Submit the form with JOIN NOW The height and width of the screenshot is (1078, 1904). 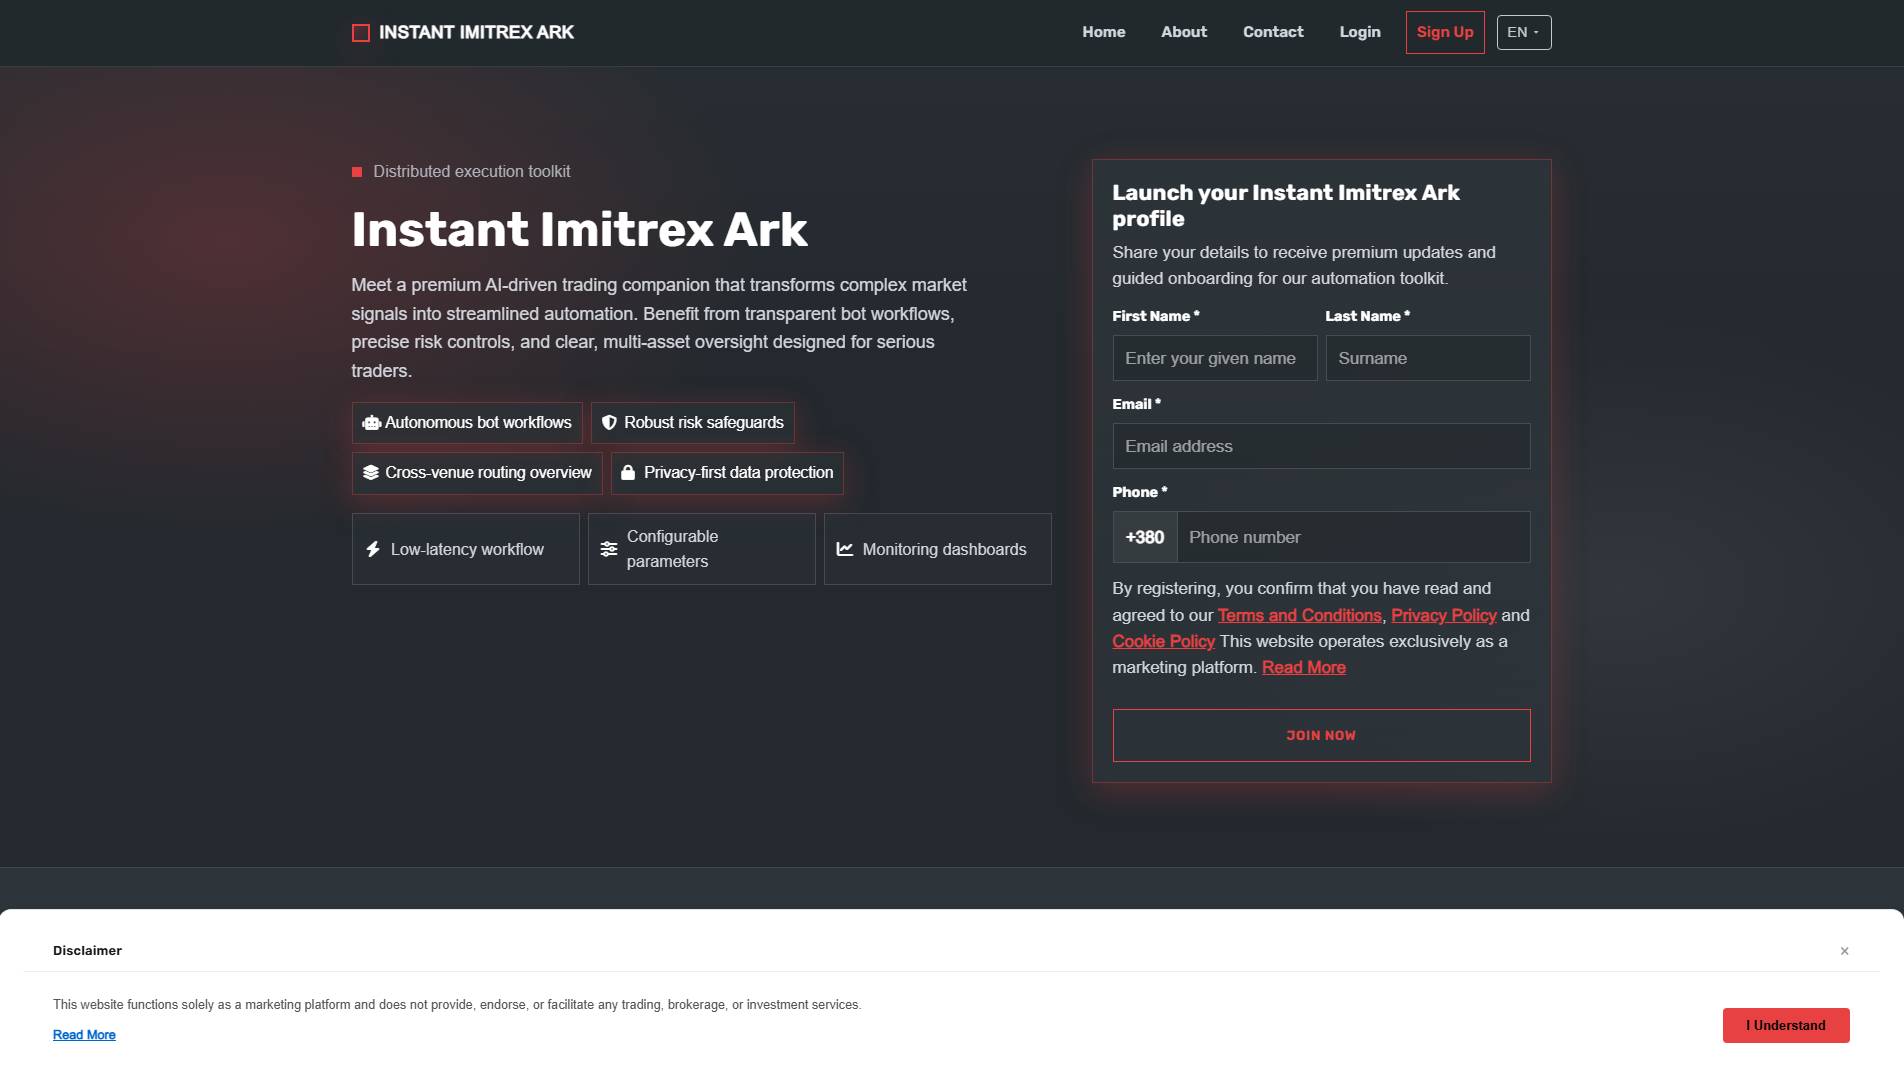pyautogui.click(x=1321, y=736)
